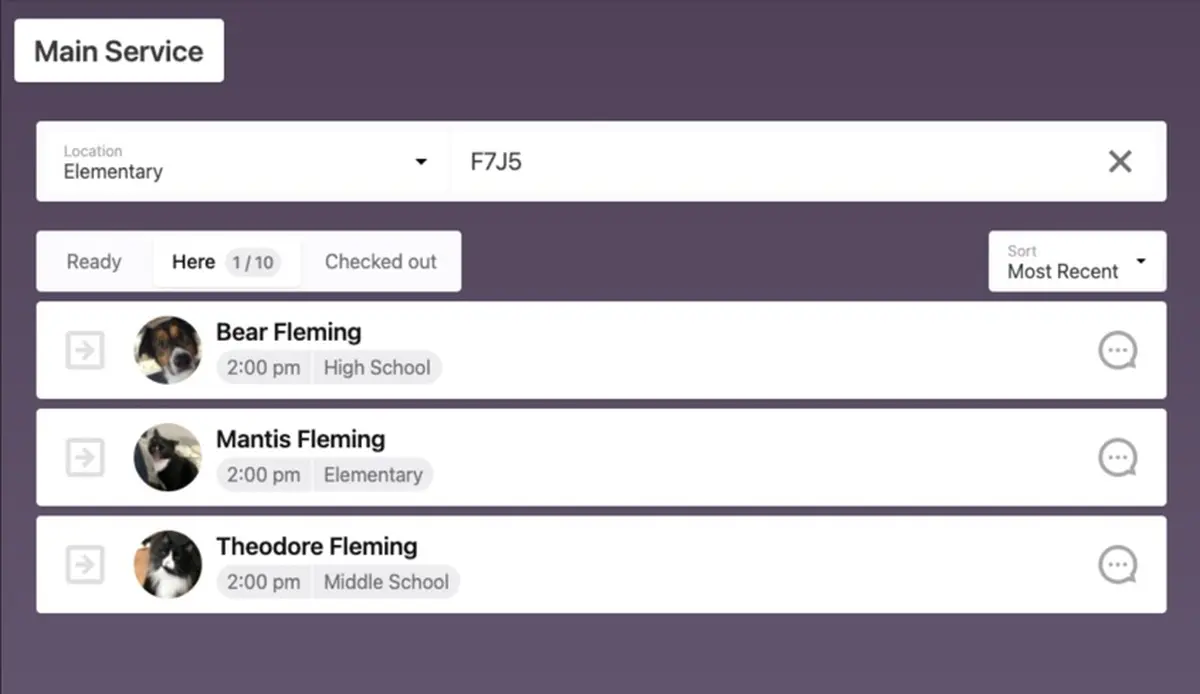This screenshot has width=1200, height=694.
Task: Click the checkout arrow icon for Mantis Fleming
Action: tap(85, 458)
